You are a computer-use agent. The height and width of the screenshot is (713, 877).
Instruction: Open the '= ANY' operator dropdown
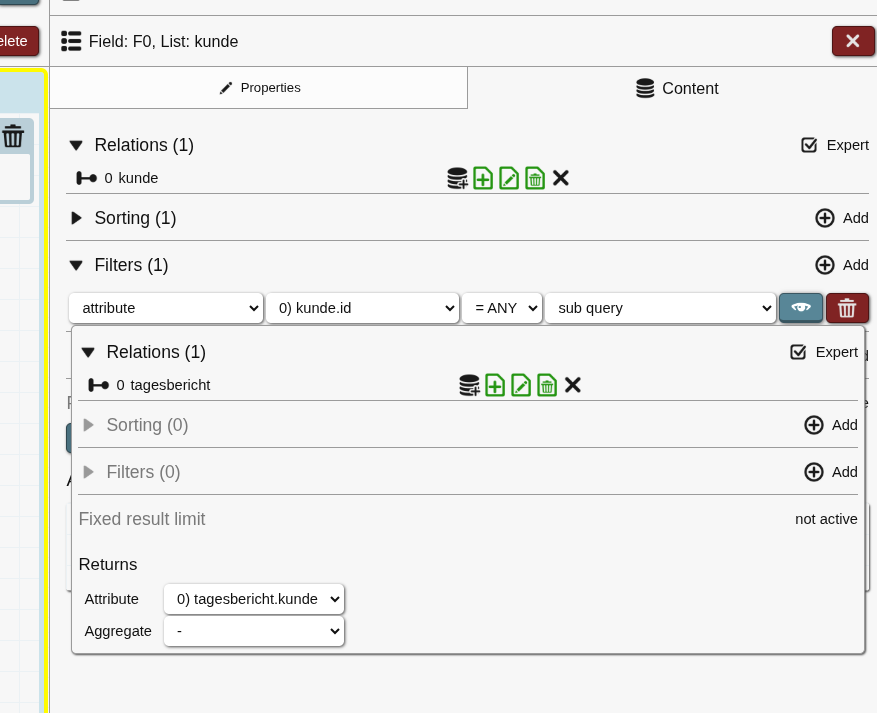click(x=501, y=308)
